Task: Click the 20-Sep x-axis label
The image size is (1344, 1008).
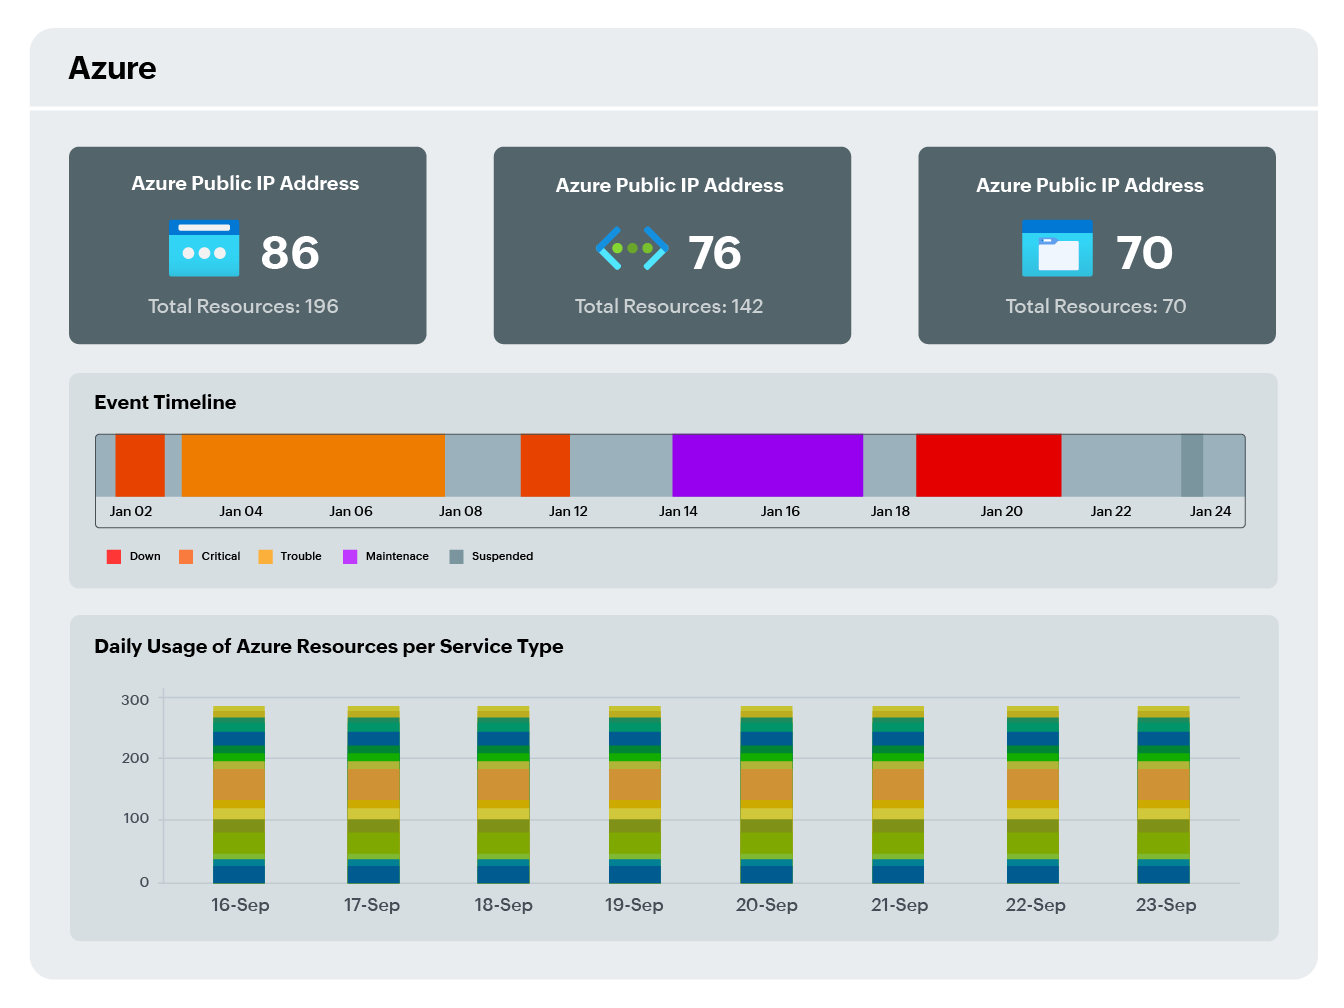Action: (x=767, y=905)
